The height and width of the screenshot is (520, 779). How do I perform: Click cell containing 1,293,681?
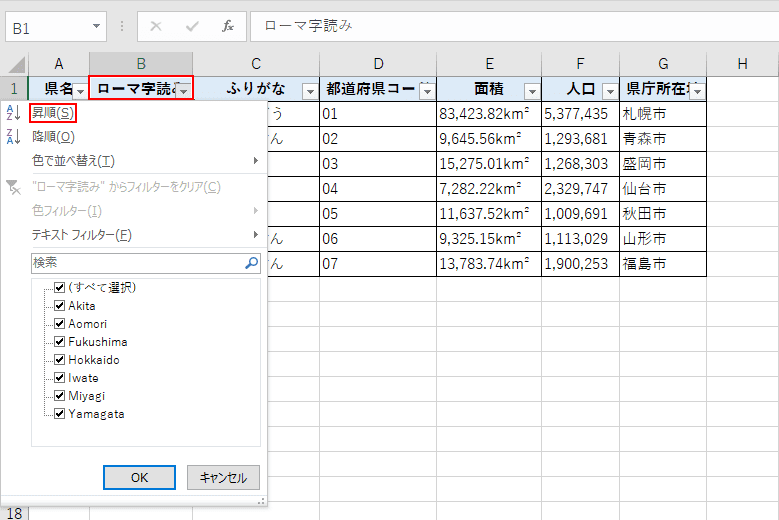[x=580, y=139]
